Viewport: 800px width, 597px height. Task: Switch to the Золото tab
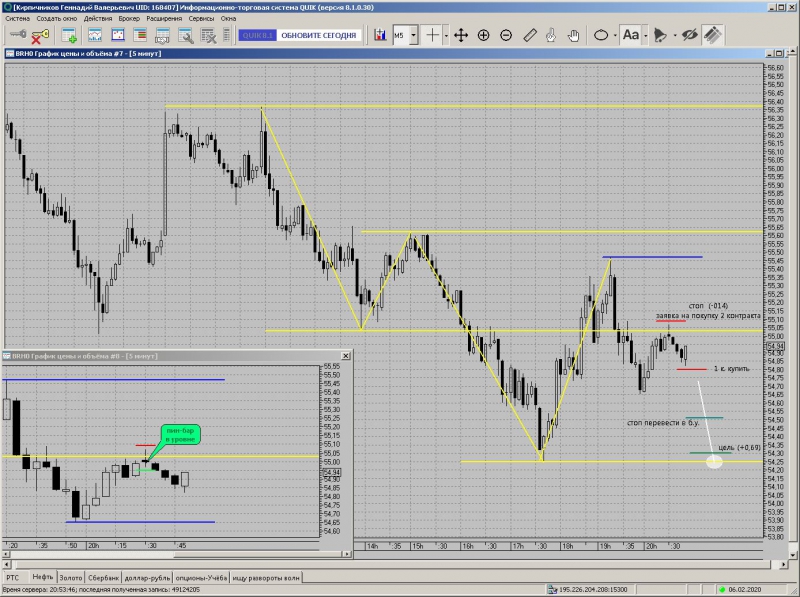[x=70, y=578]
